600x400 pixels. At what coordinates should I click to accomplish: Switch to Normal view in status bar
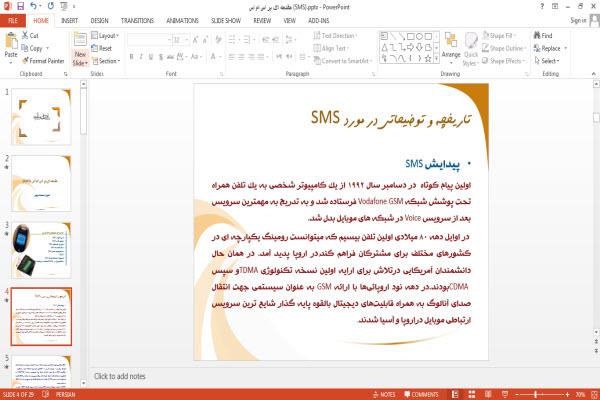(455, 394)
